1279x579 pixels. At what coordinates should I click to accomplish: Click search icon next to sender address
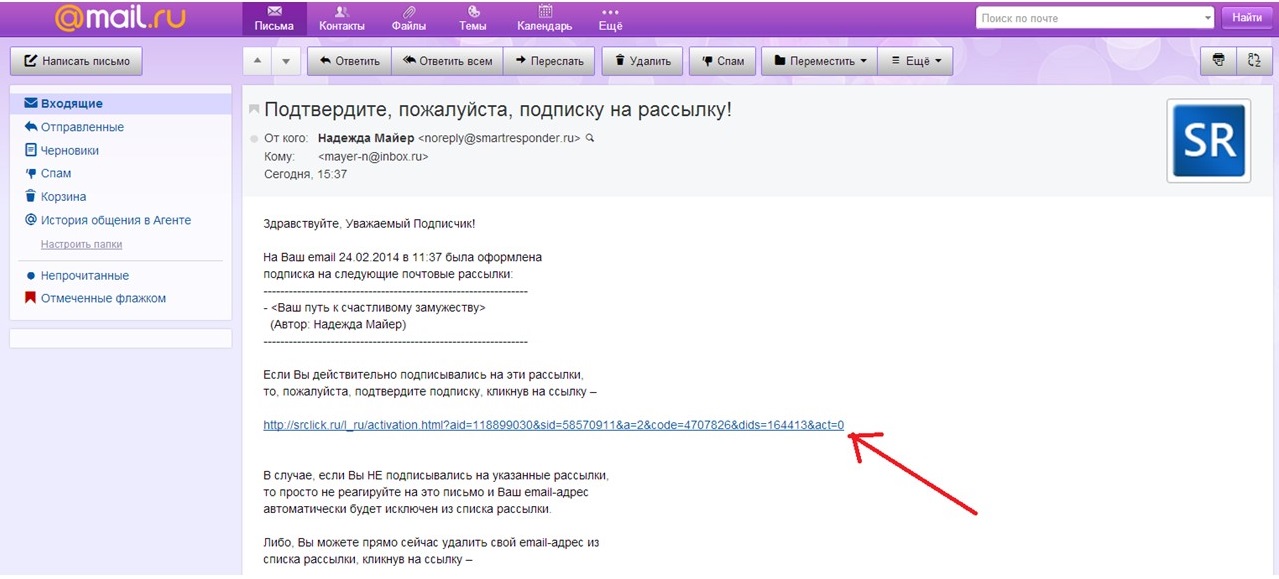590,138
